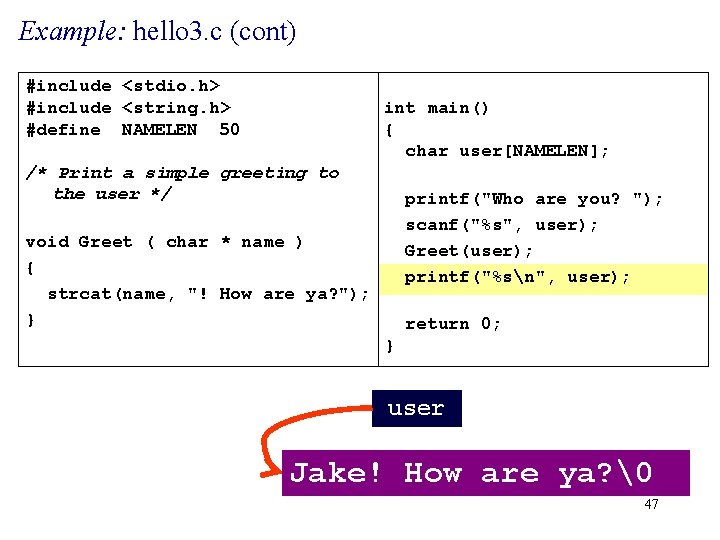Click the "int main()" line
Image resolution: width=720 pixels, height=540 pixels.
[x=436, y=108]
